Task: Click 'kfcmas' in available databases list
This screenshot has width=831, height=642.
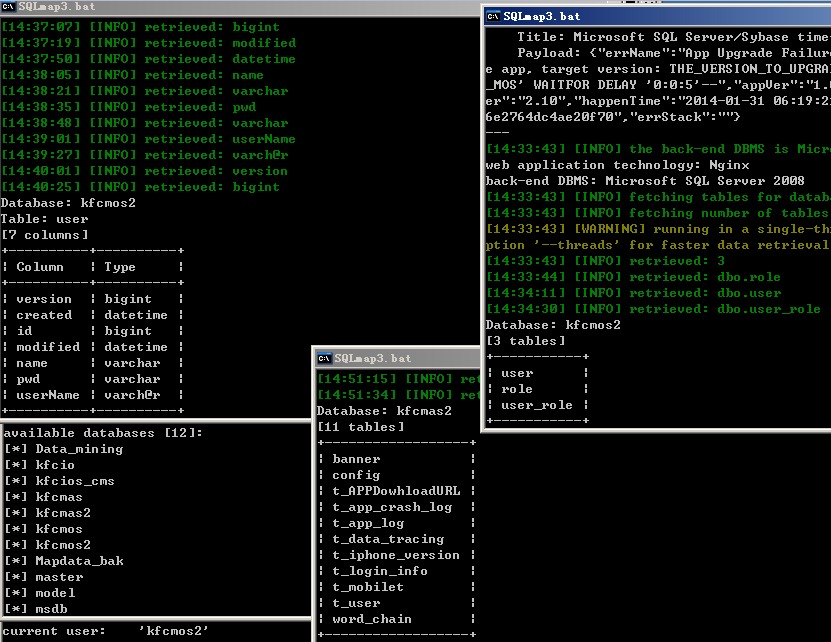Action: pyautogui.click(x=59, y=497)
